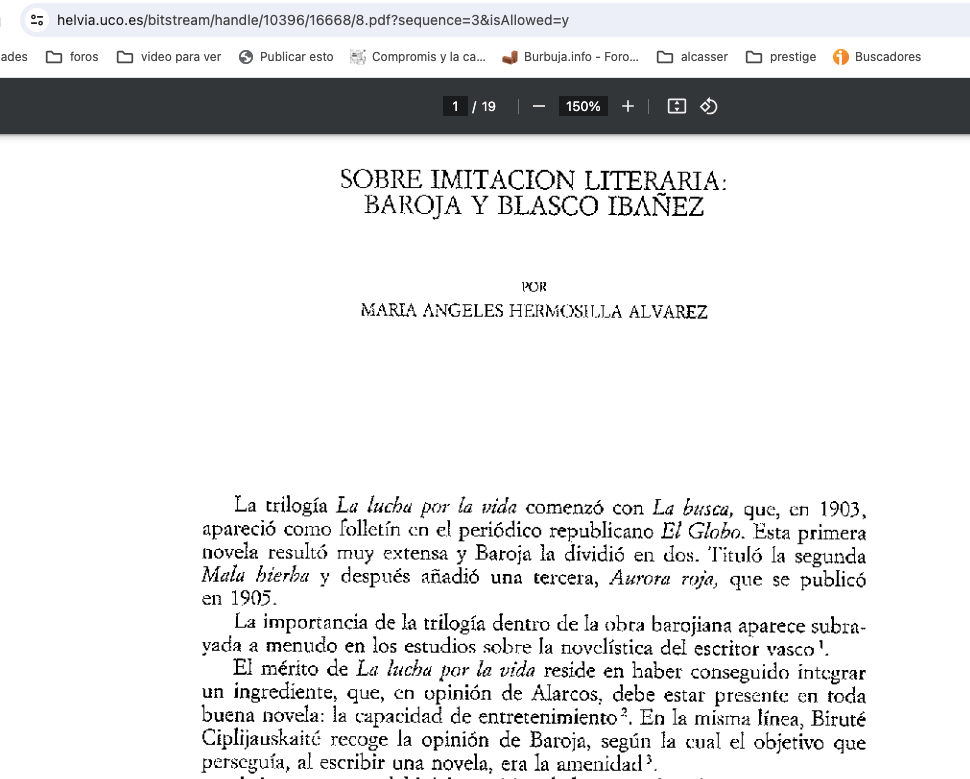Open the foros bookmark folder
The height and width of the screenshot is (779, 970).
click(73, 57)
